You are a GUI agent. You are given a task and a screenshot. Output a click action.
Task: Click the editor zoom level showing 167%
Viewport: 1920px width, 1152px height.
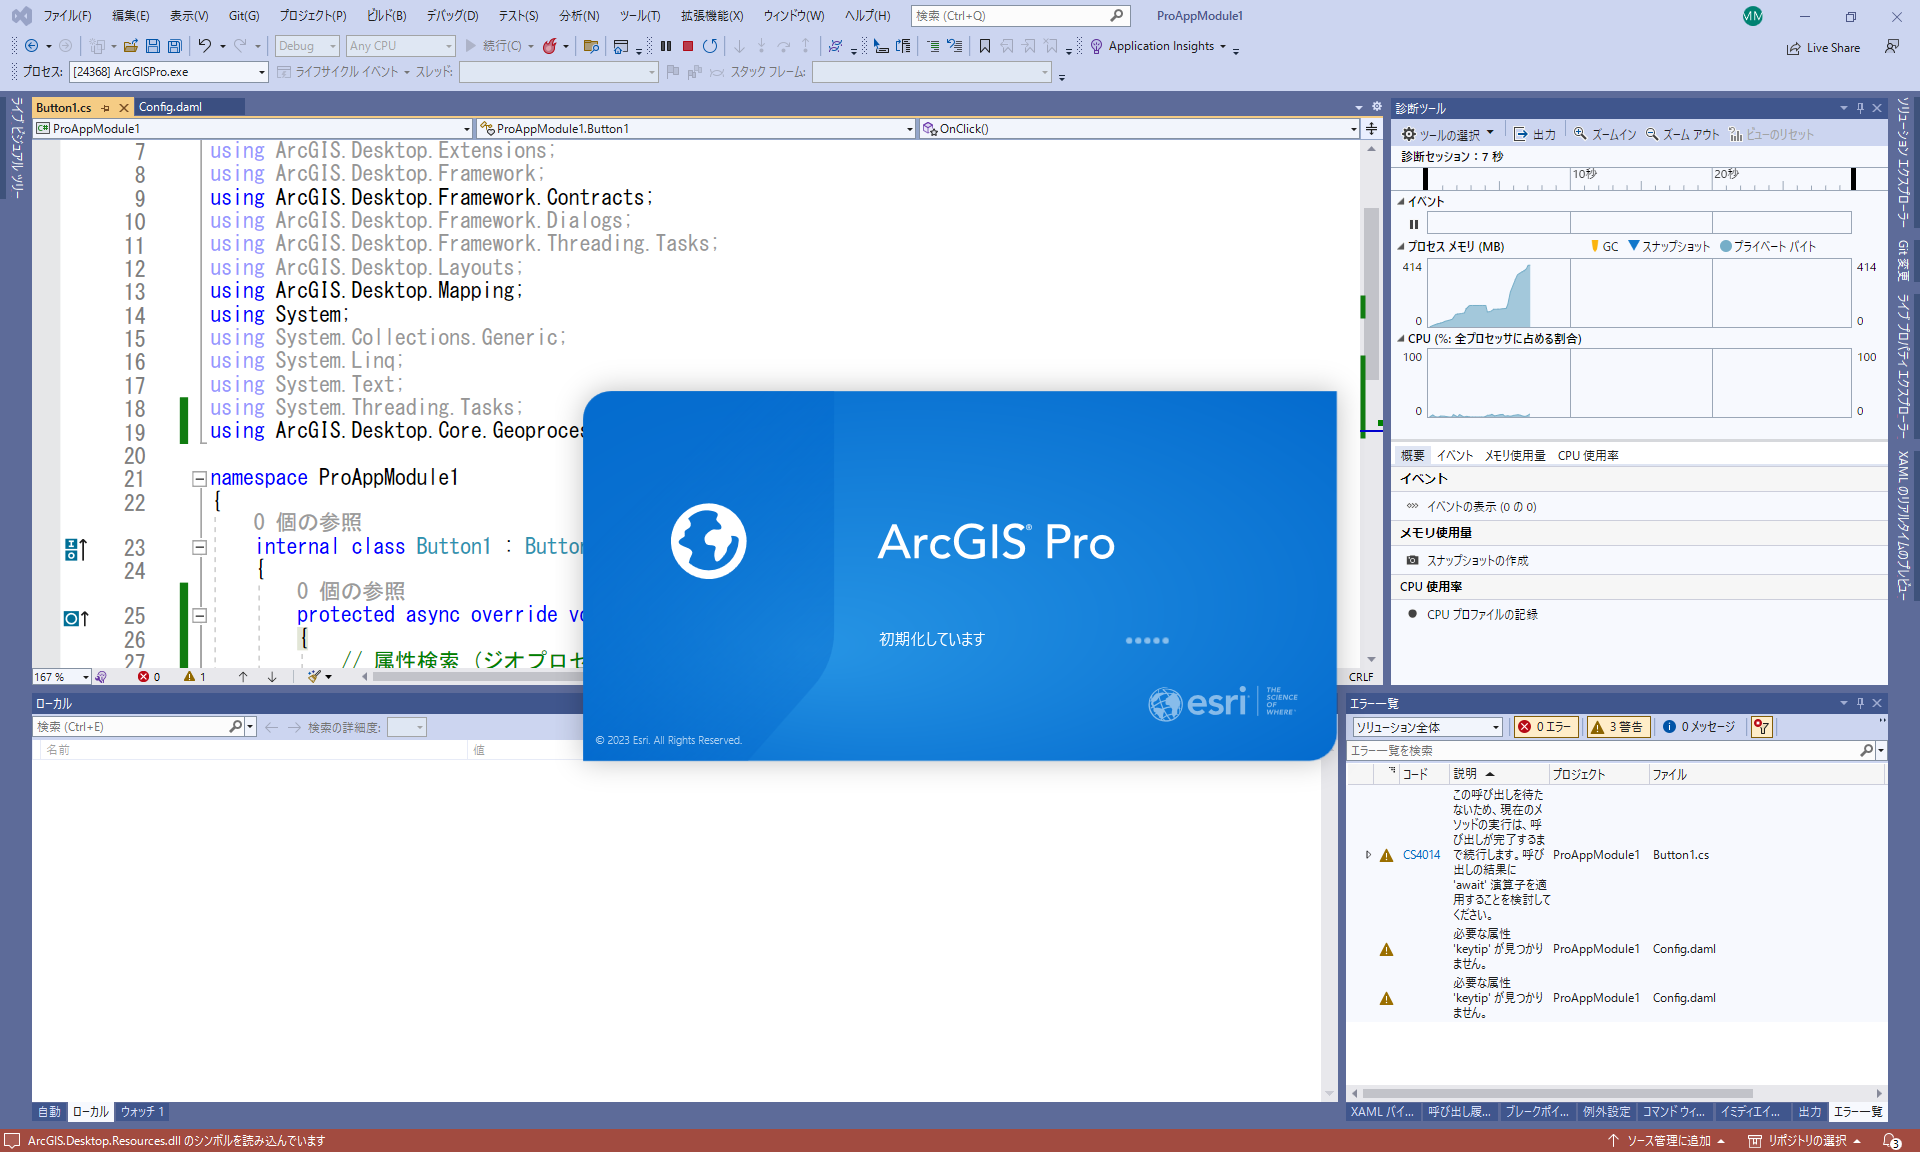(x=55, y=677)
